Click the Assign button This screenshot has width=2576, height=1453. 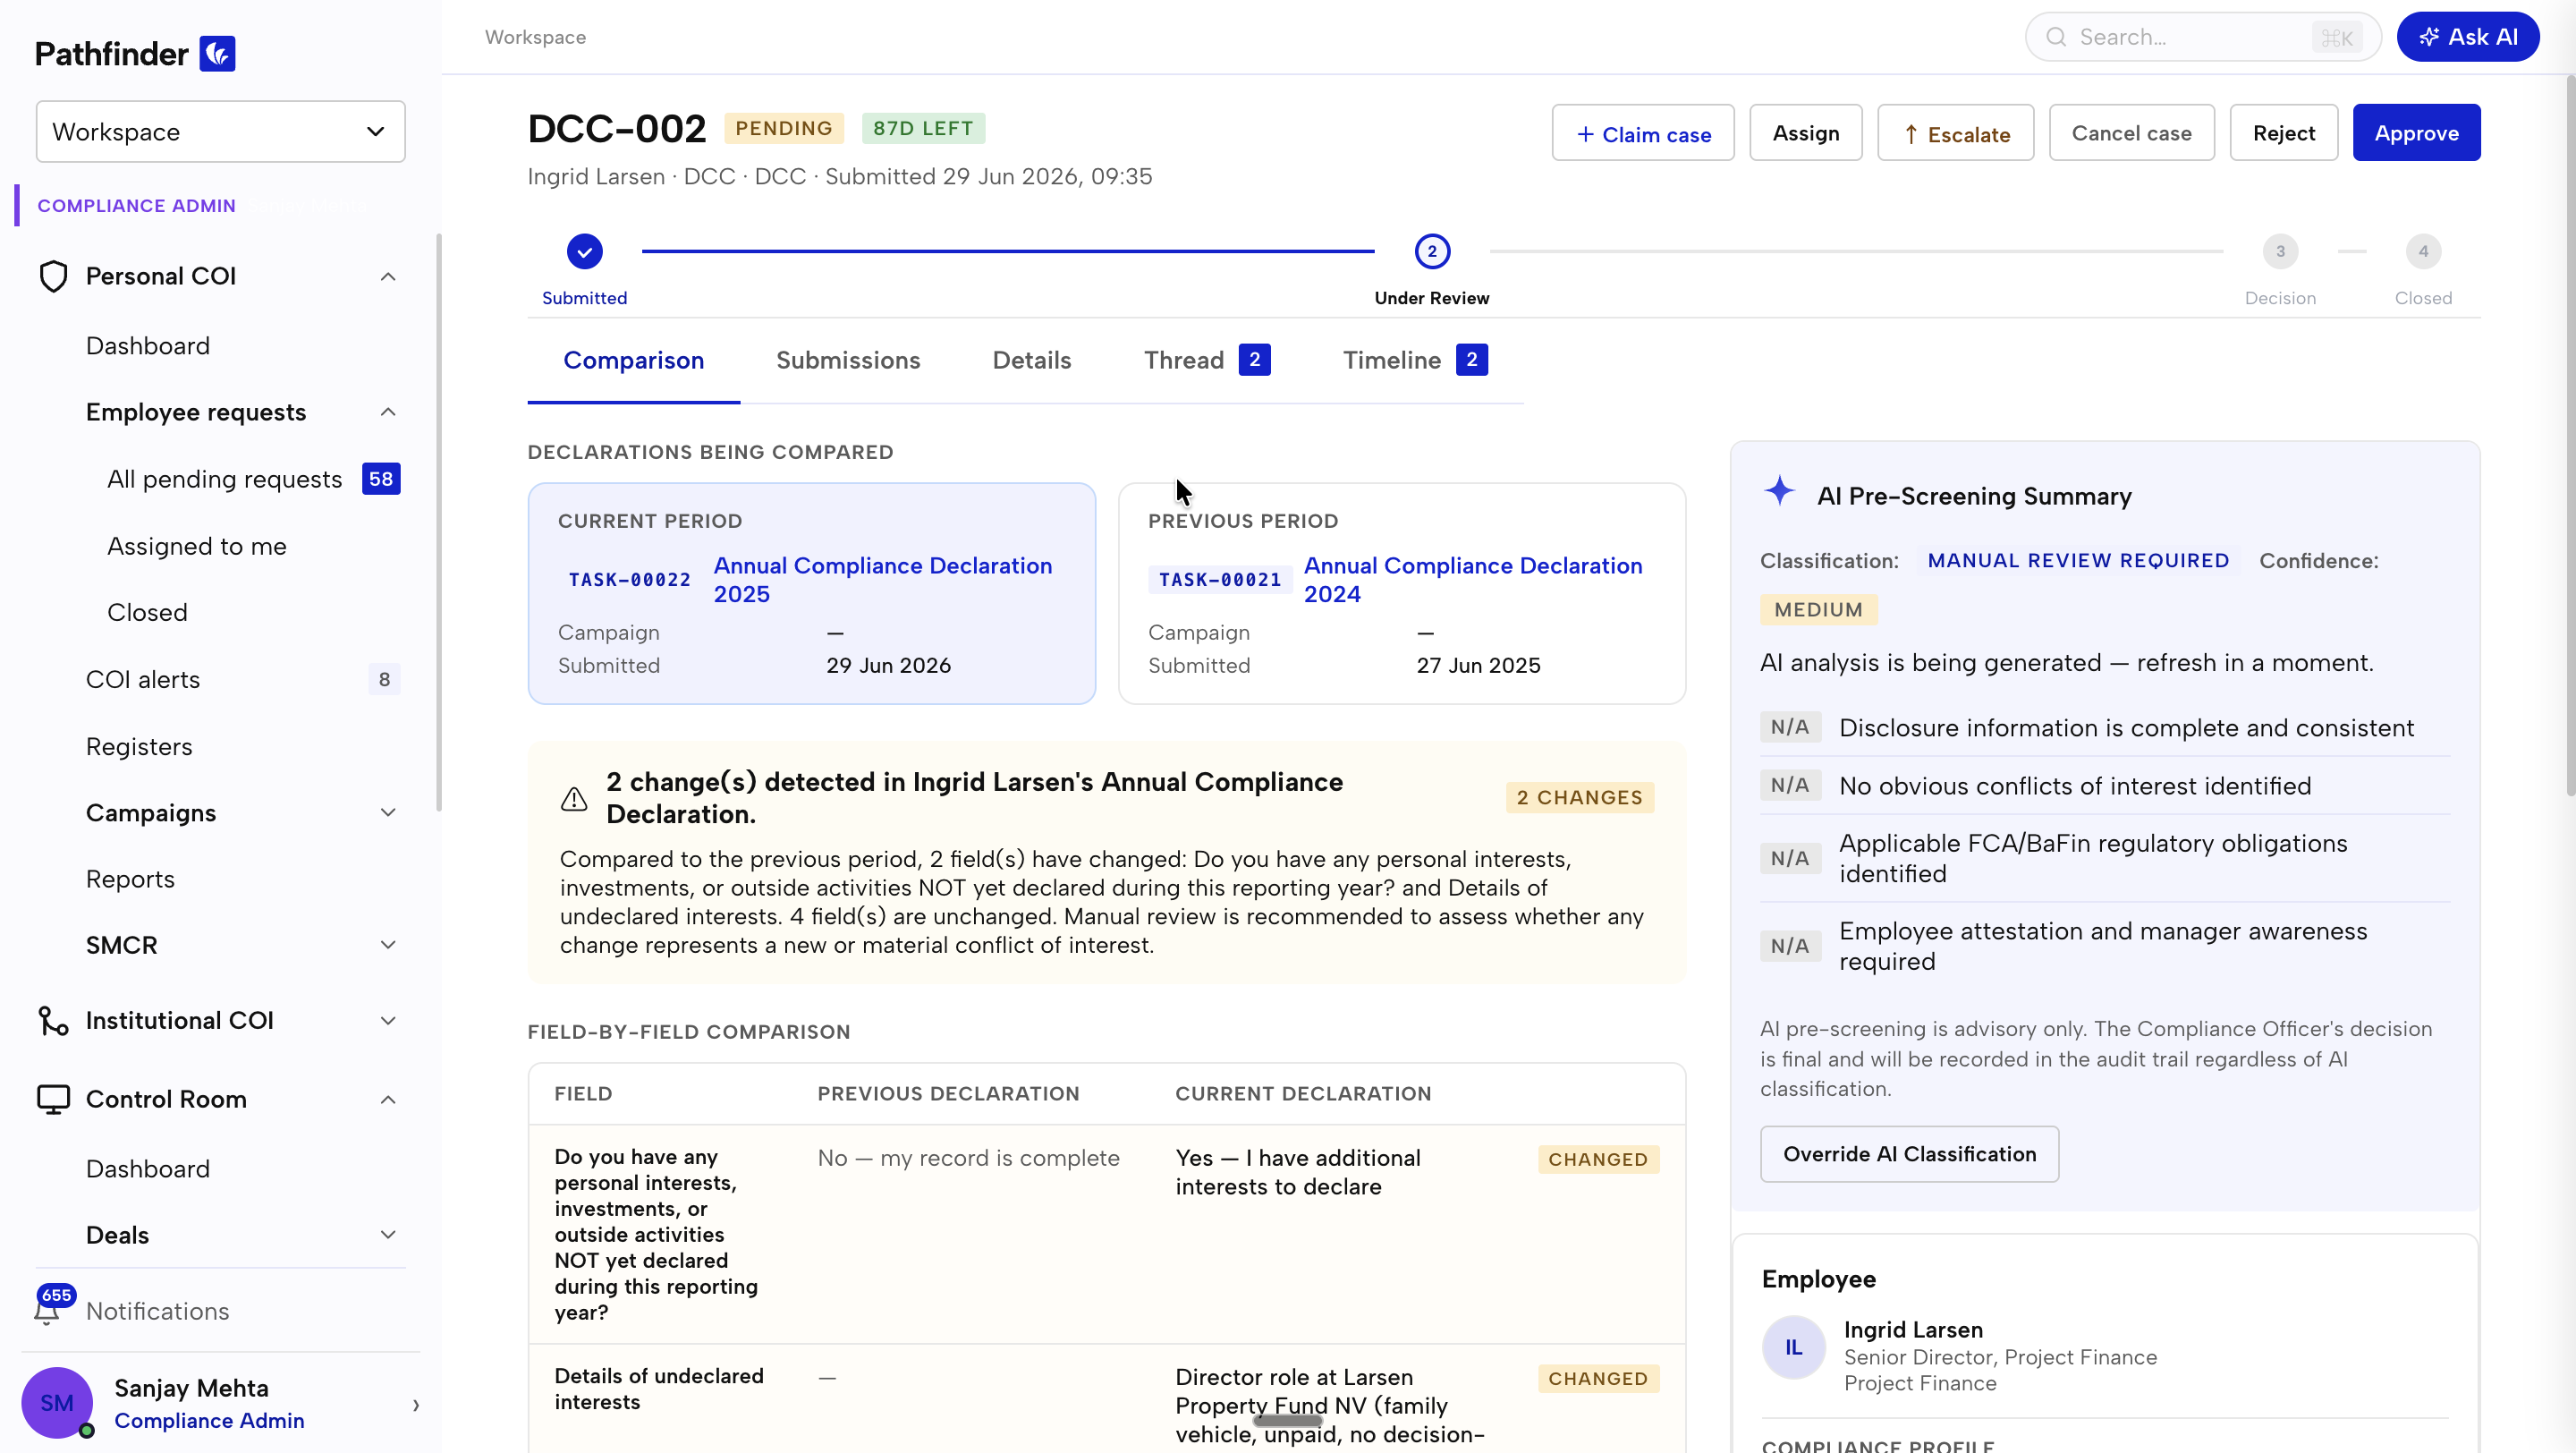(x=1806, y=133)
